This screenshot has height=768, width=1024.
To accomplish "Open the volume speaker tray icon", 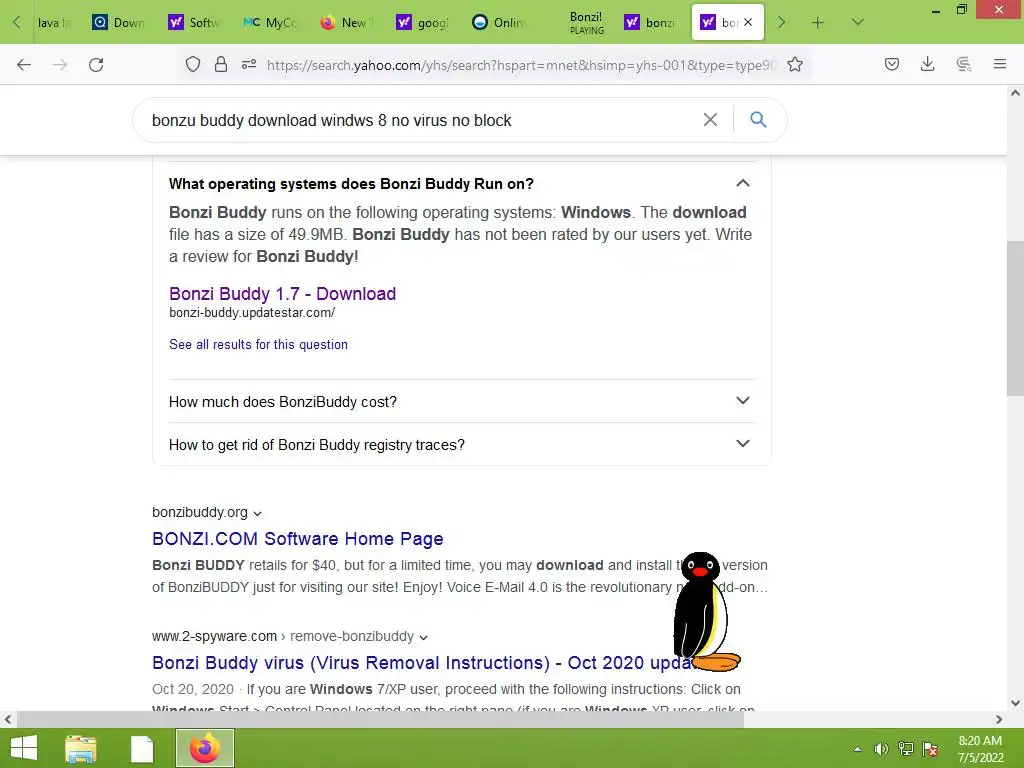I will (x=881, y=749).
